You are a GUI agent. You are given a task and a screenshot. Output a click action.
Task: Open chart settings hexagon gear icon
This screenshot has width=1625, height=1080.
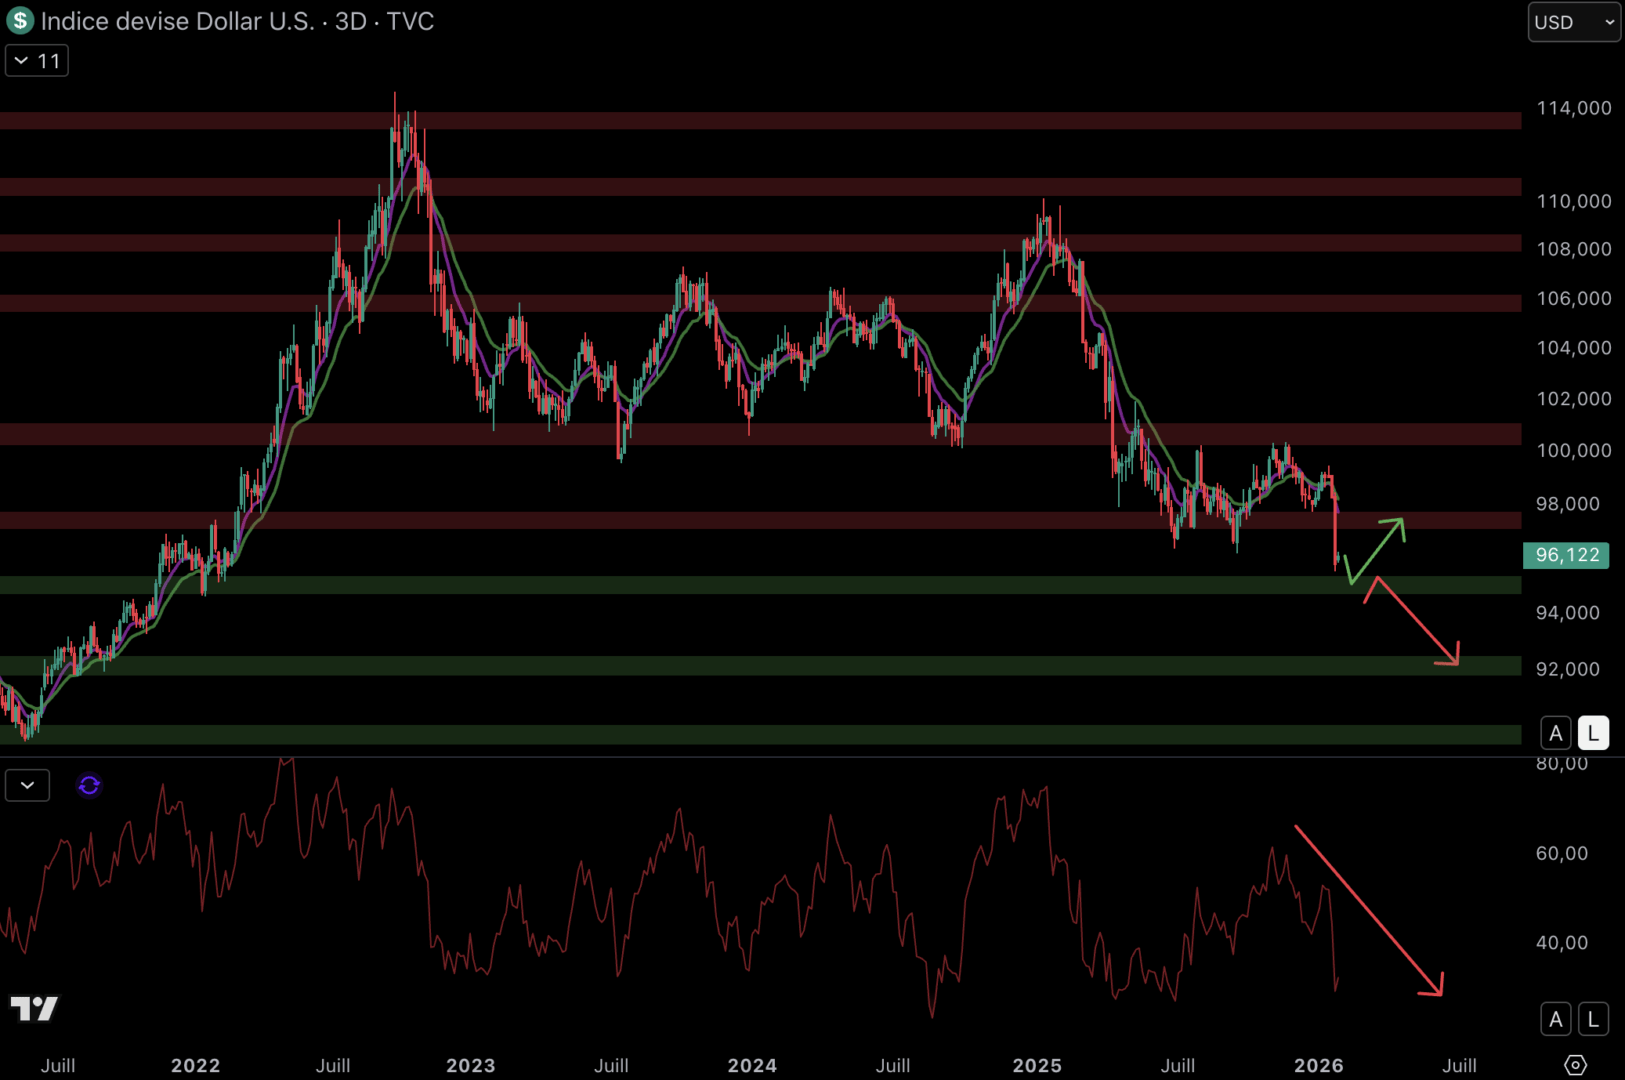tap(1575, 1065)
